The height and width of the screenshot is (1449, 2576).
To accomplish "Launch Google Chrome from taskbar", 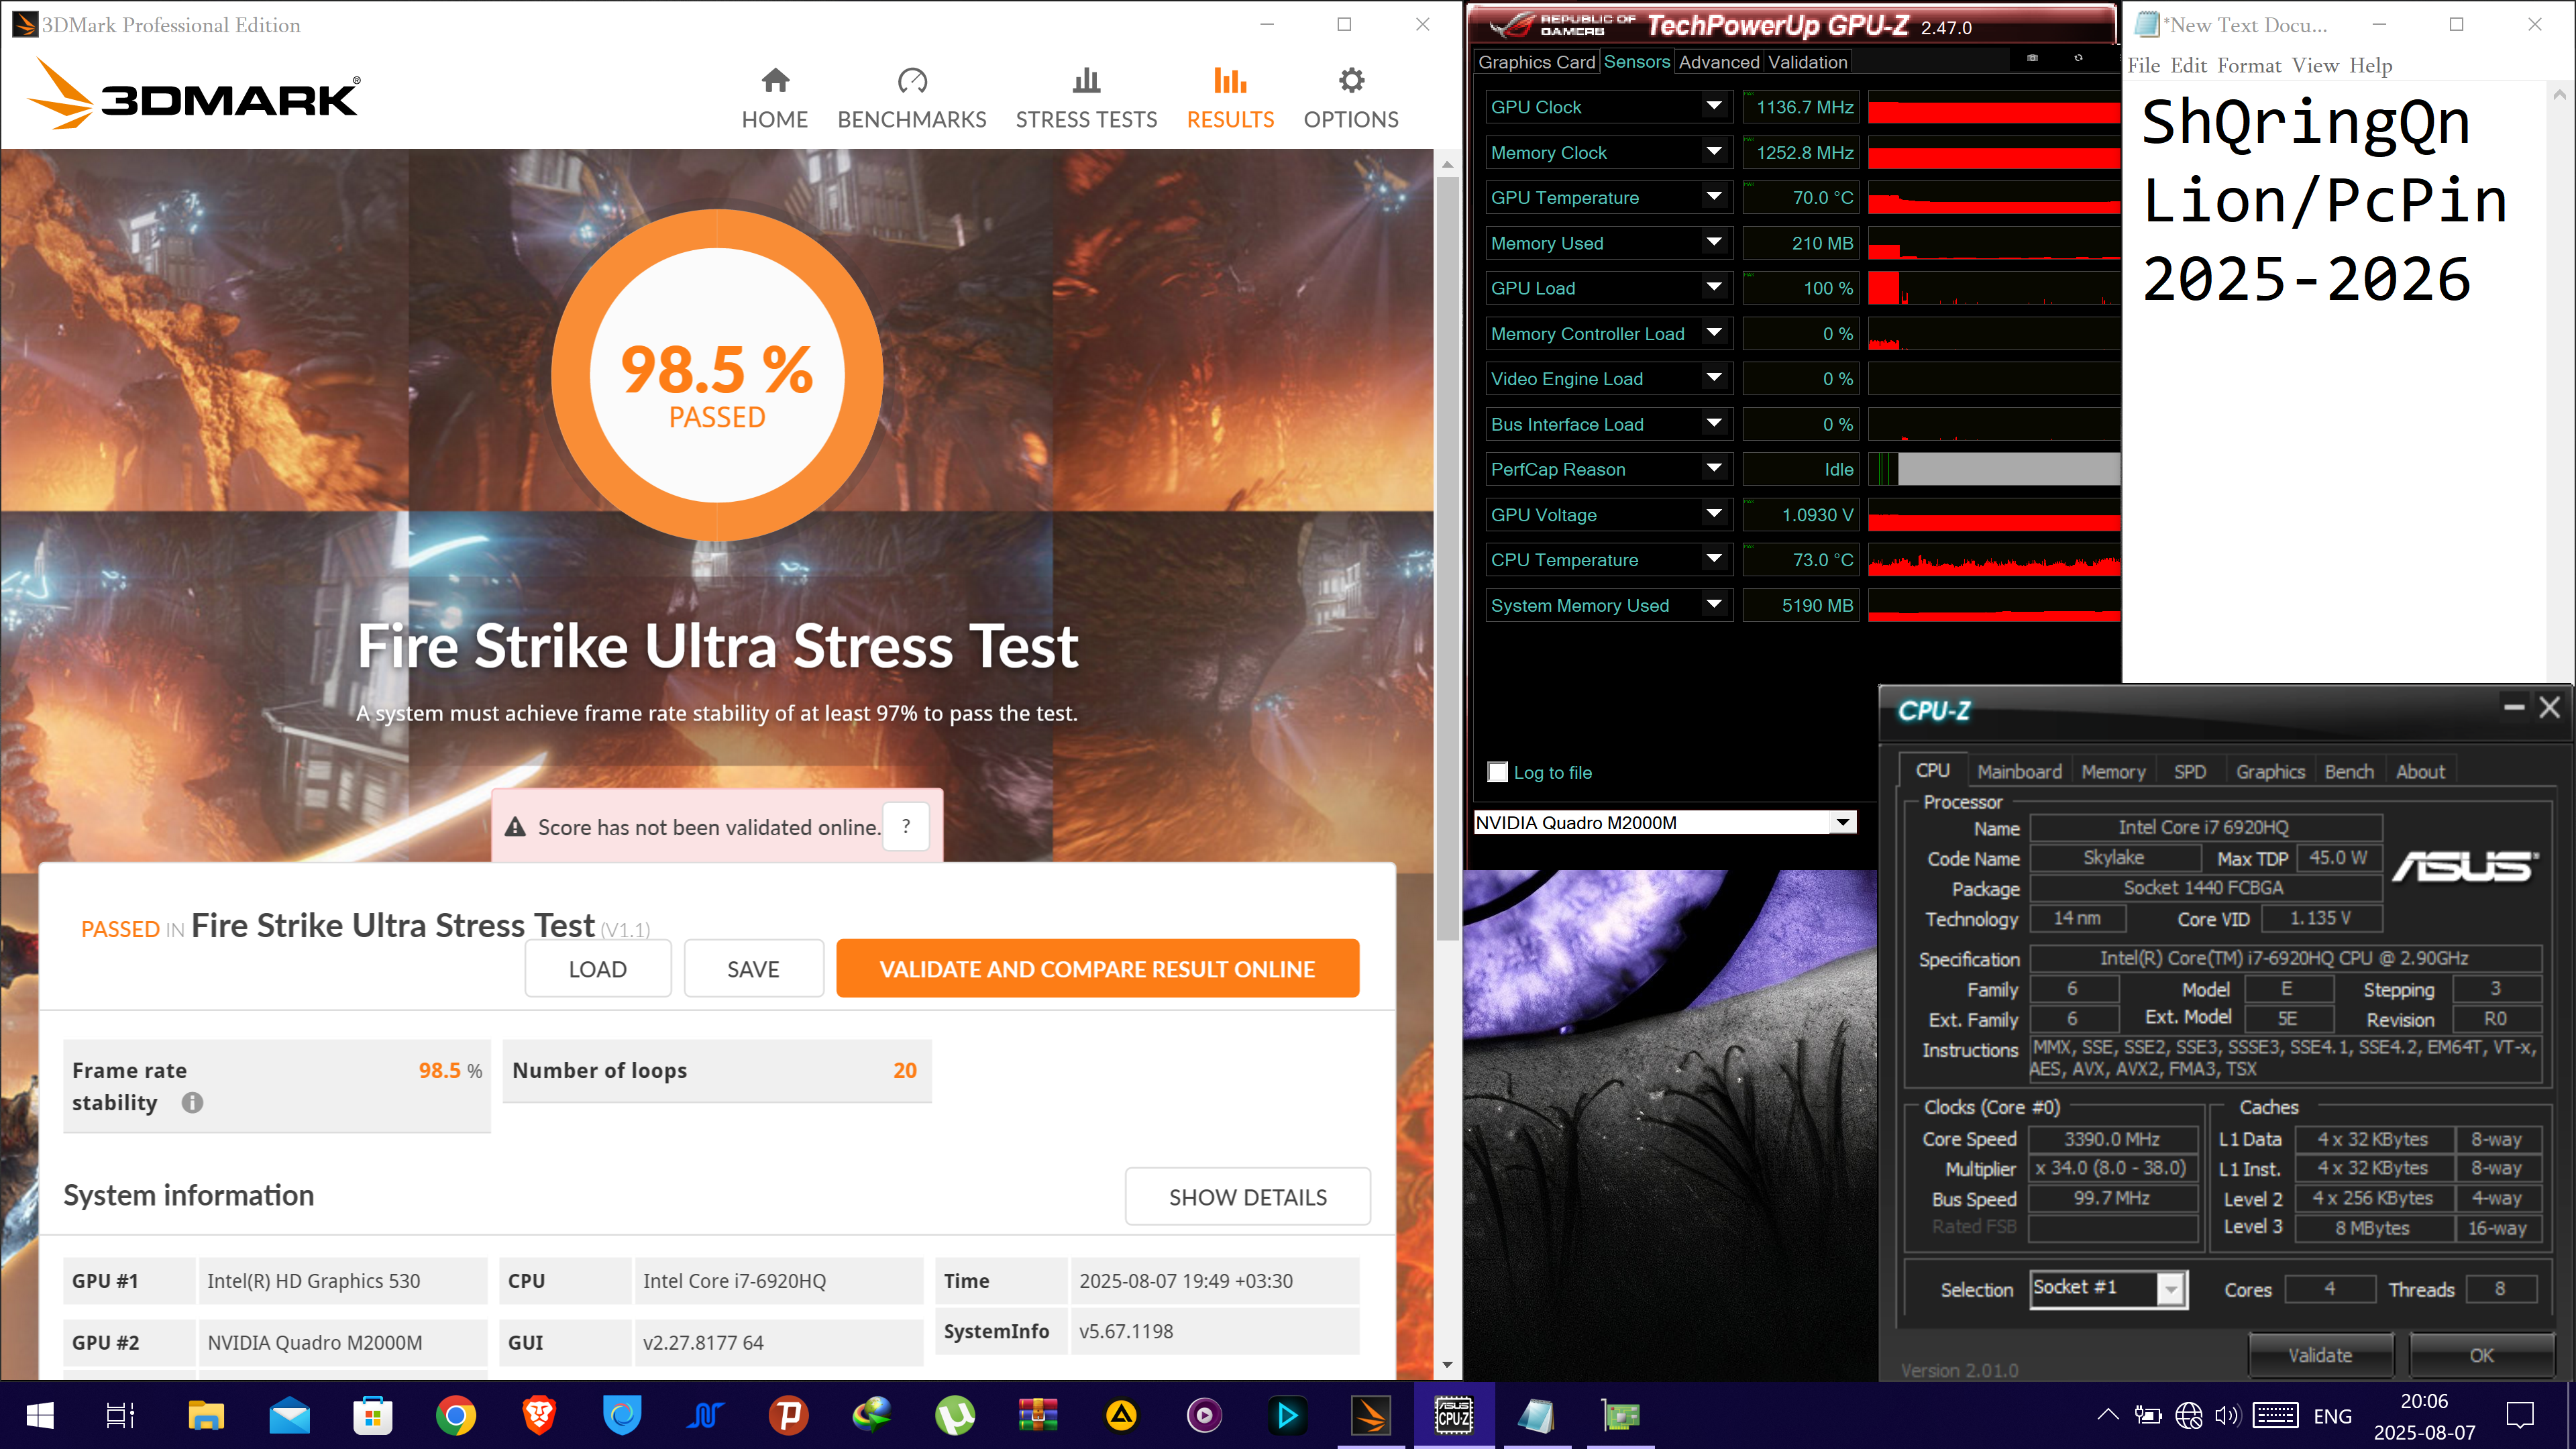I will [456, 1415].
